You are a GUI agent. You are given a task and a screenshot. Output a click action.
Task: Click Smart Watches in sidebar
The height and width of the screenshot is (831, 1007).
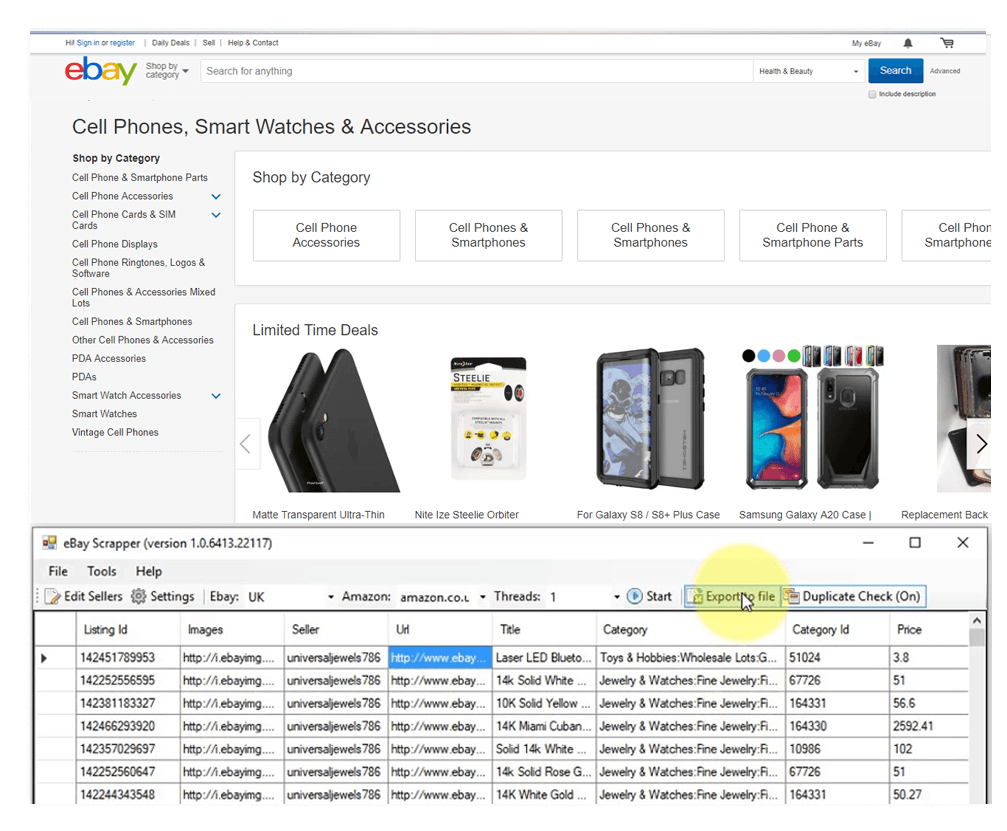point(104,414)
